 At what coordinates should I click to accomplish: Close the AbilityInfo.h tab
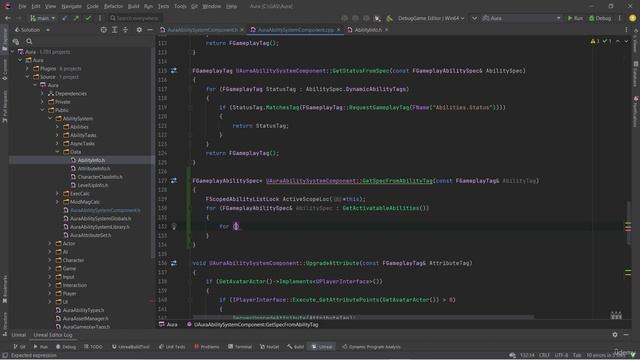[387, 30]
